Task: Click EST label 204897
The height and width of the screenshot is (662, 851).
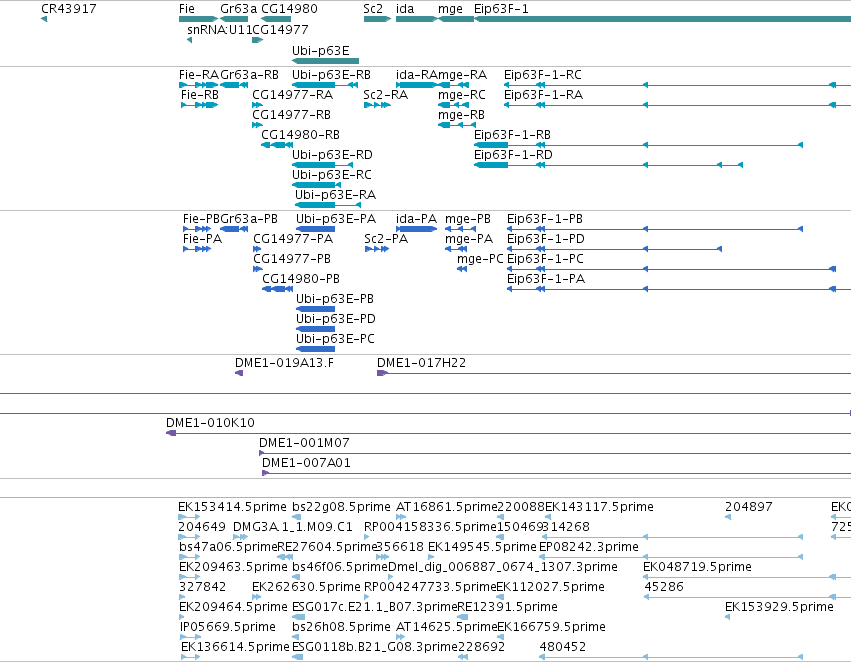Action: pyautogui.click(x=748, y=507)
